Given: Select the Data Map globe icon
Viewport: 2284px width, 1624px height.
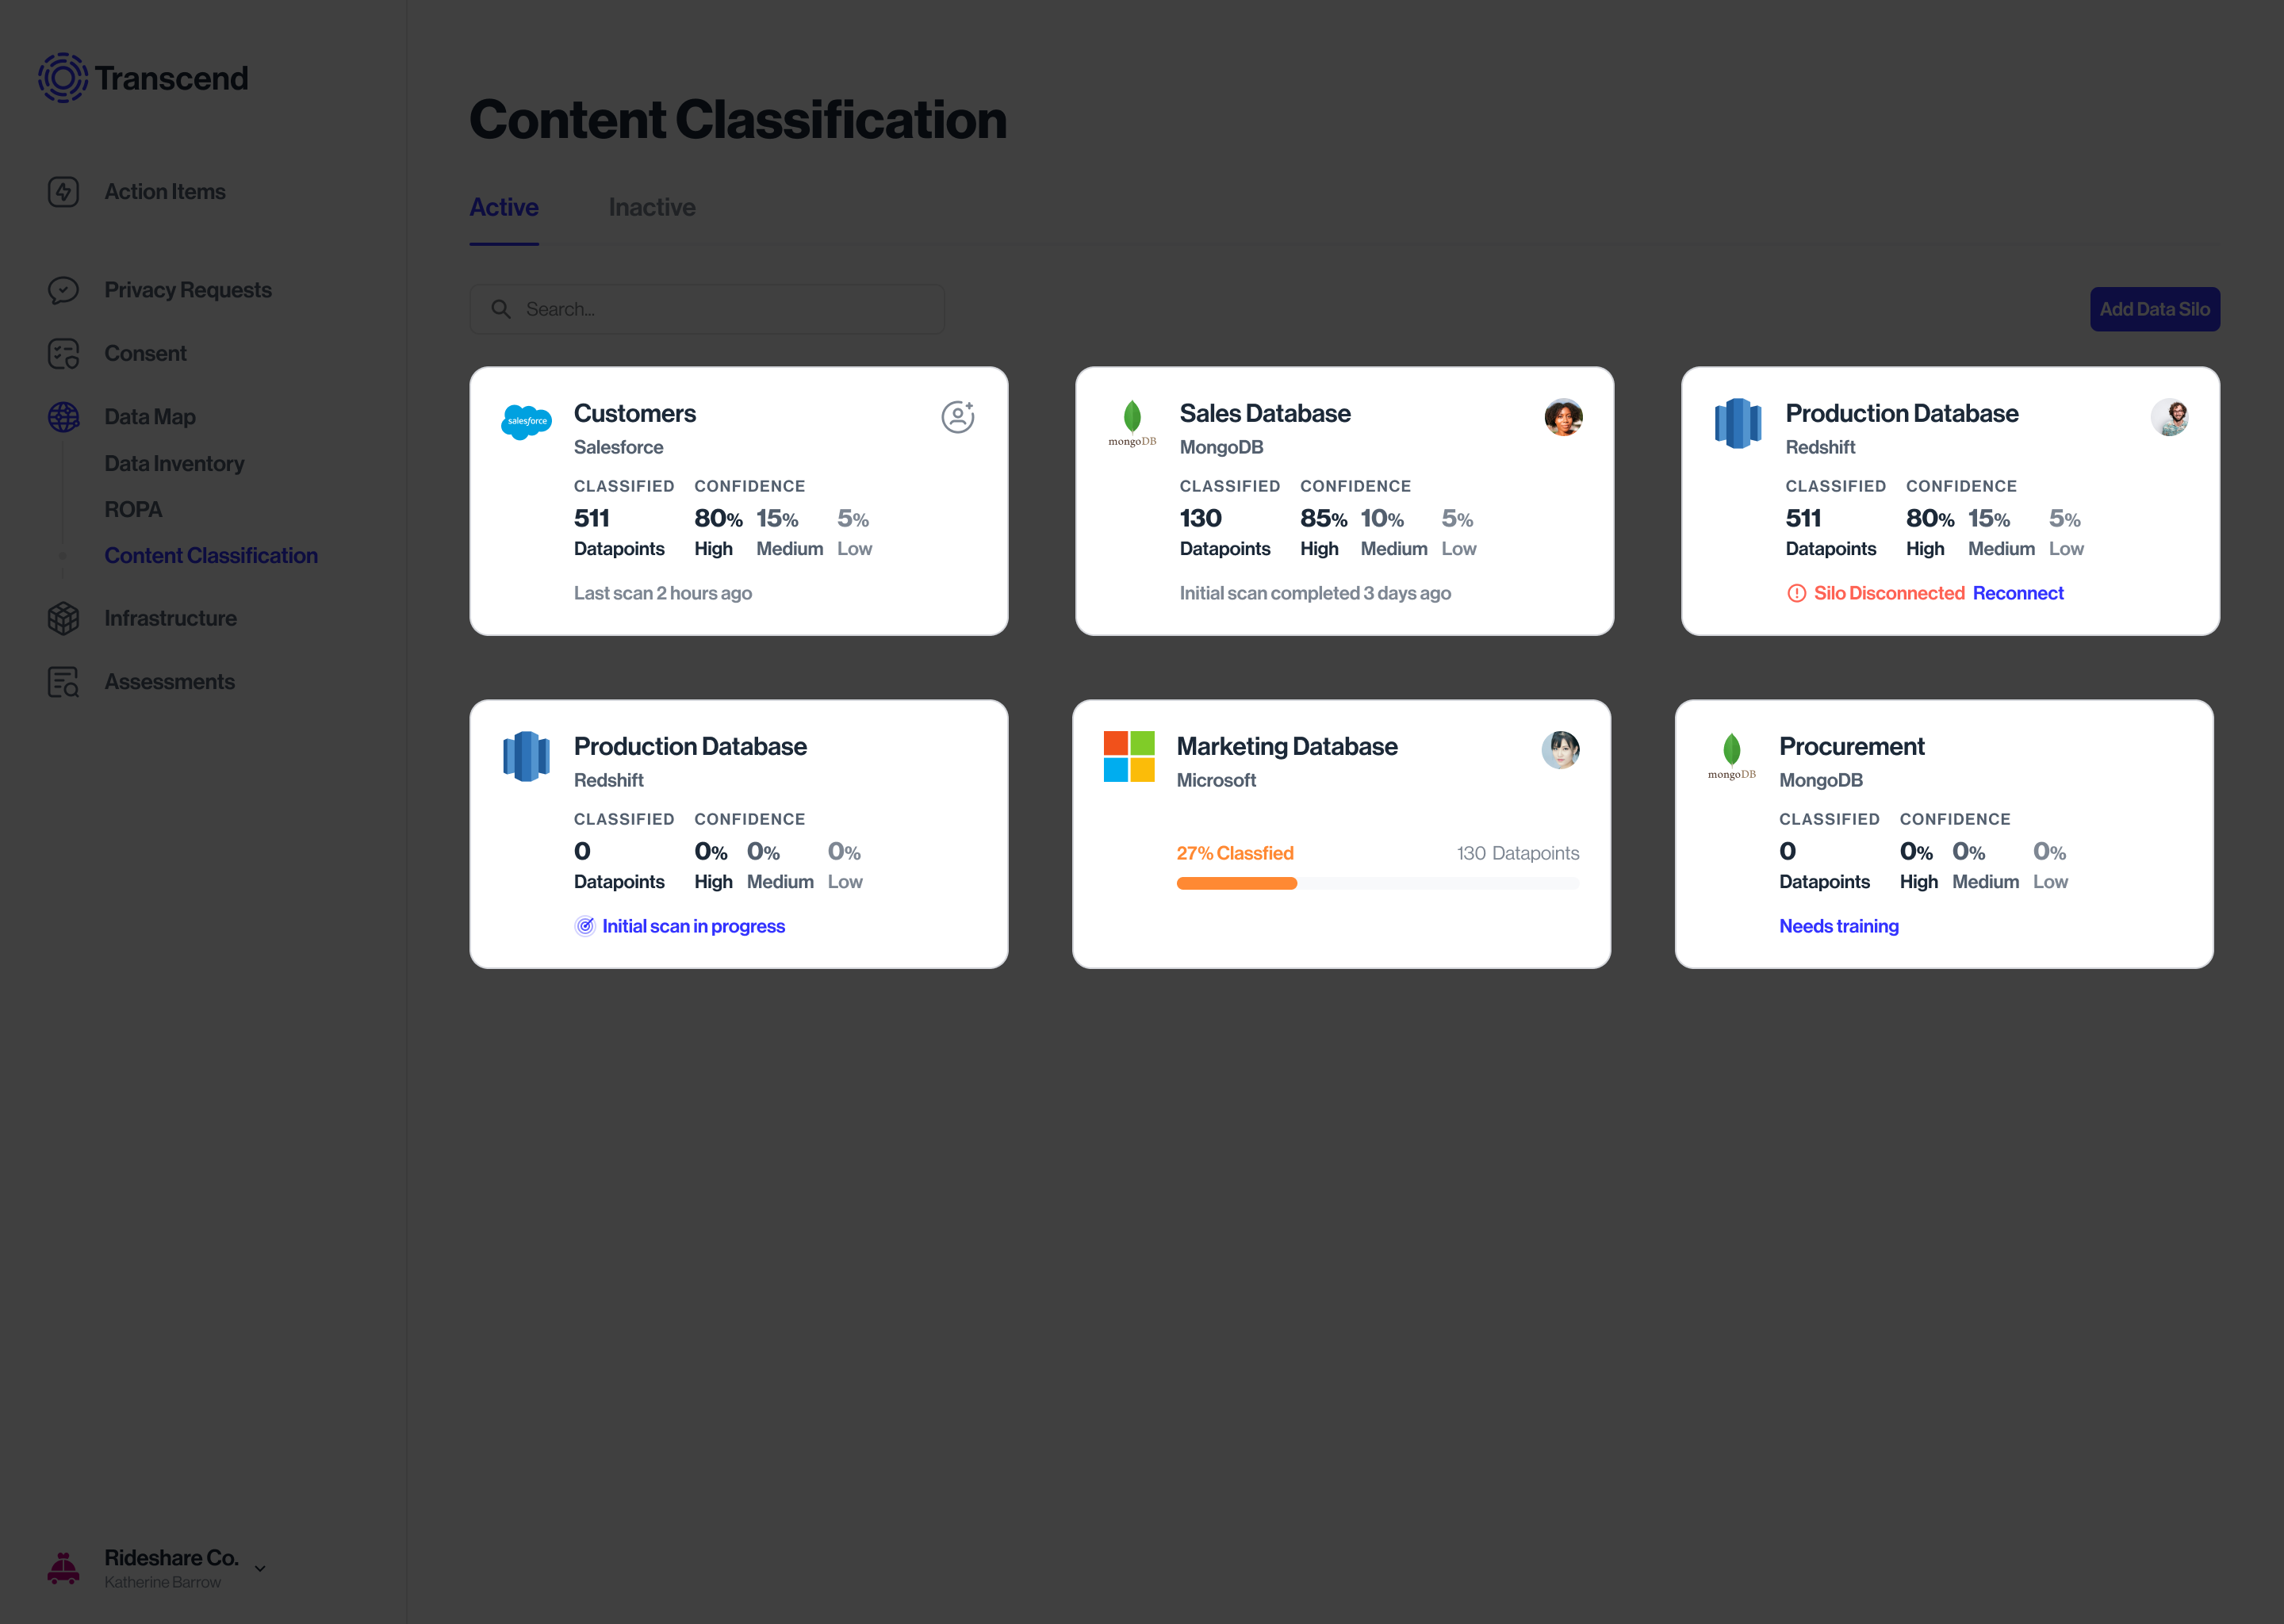Looking at the screenshot, I should point(63,417).
